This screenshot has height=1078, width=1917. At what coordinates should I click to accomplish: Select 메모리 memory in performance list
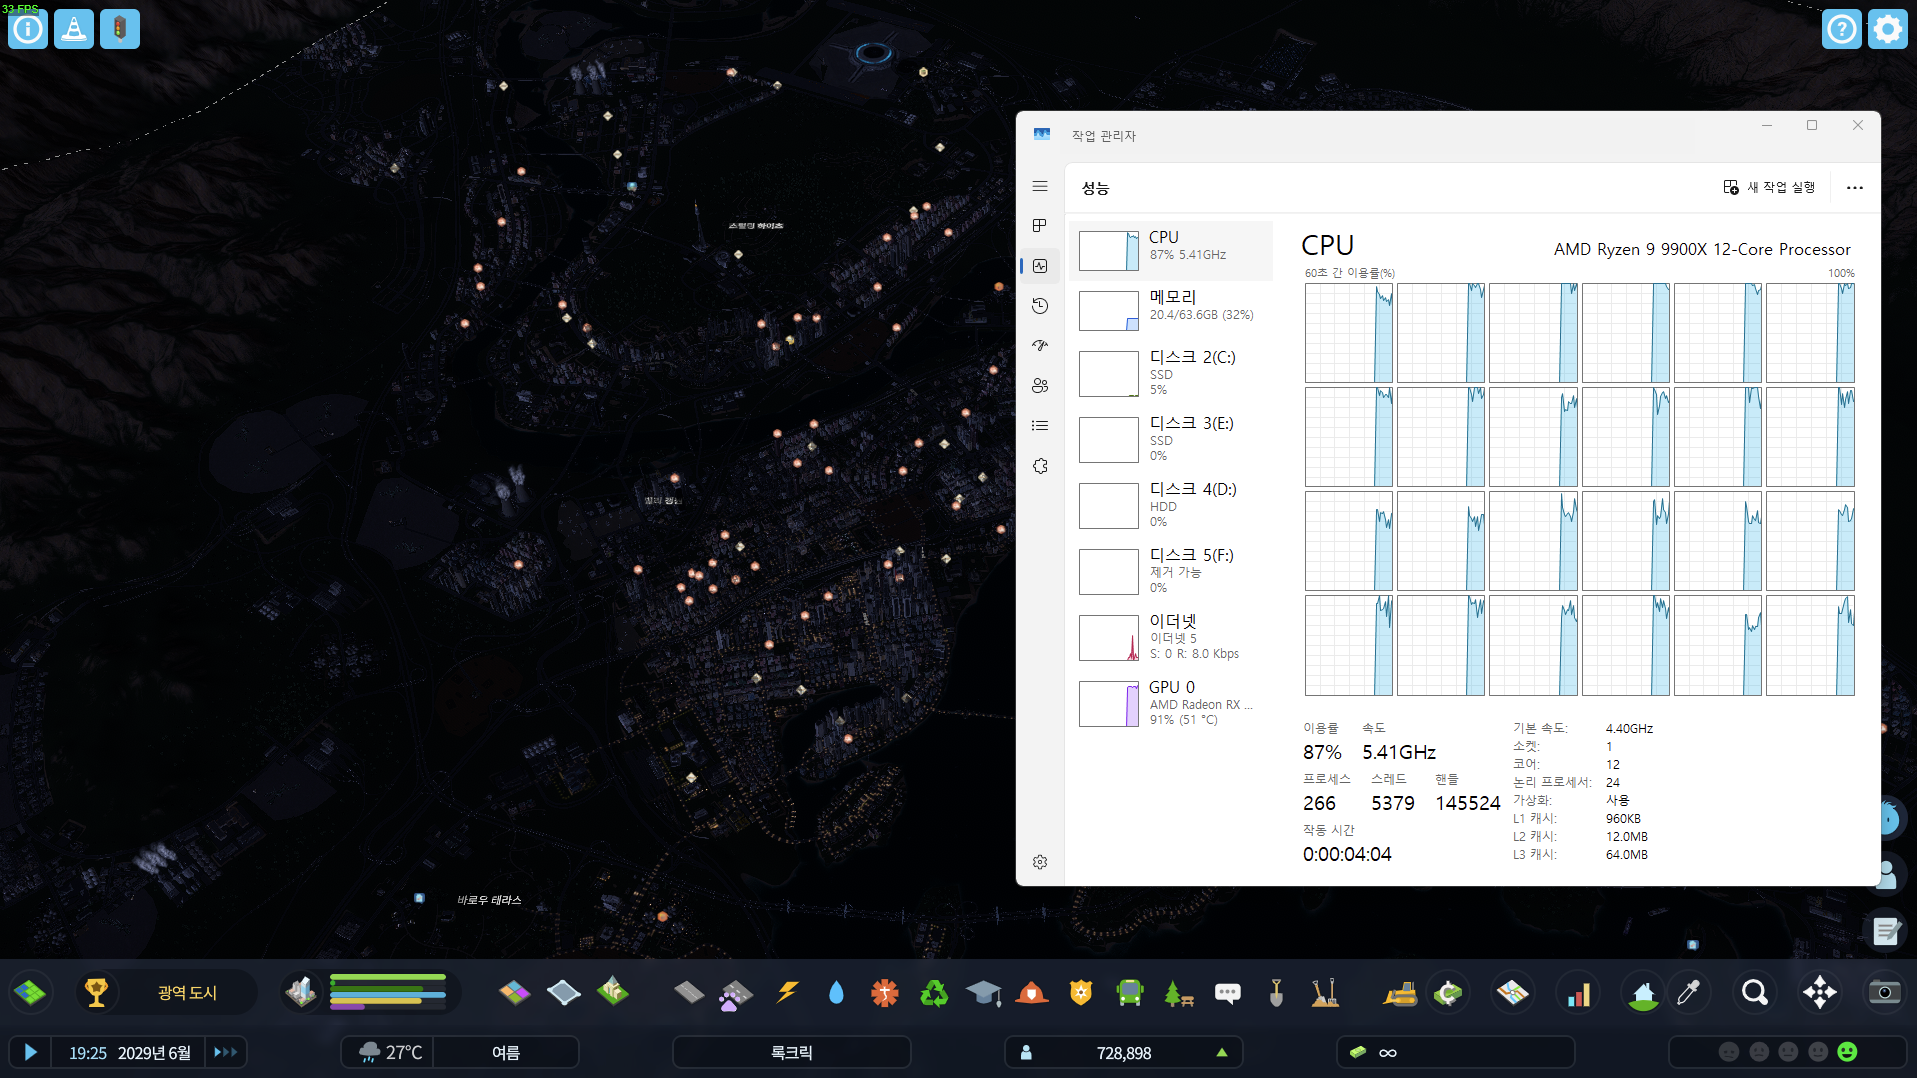tap(1171, 310)
